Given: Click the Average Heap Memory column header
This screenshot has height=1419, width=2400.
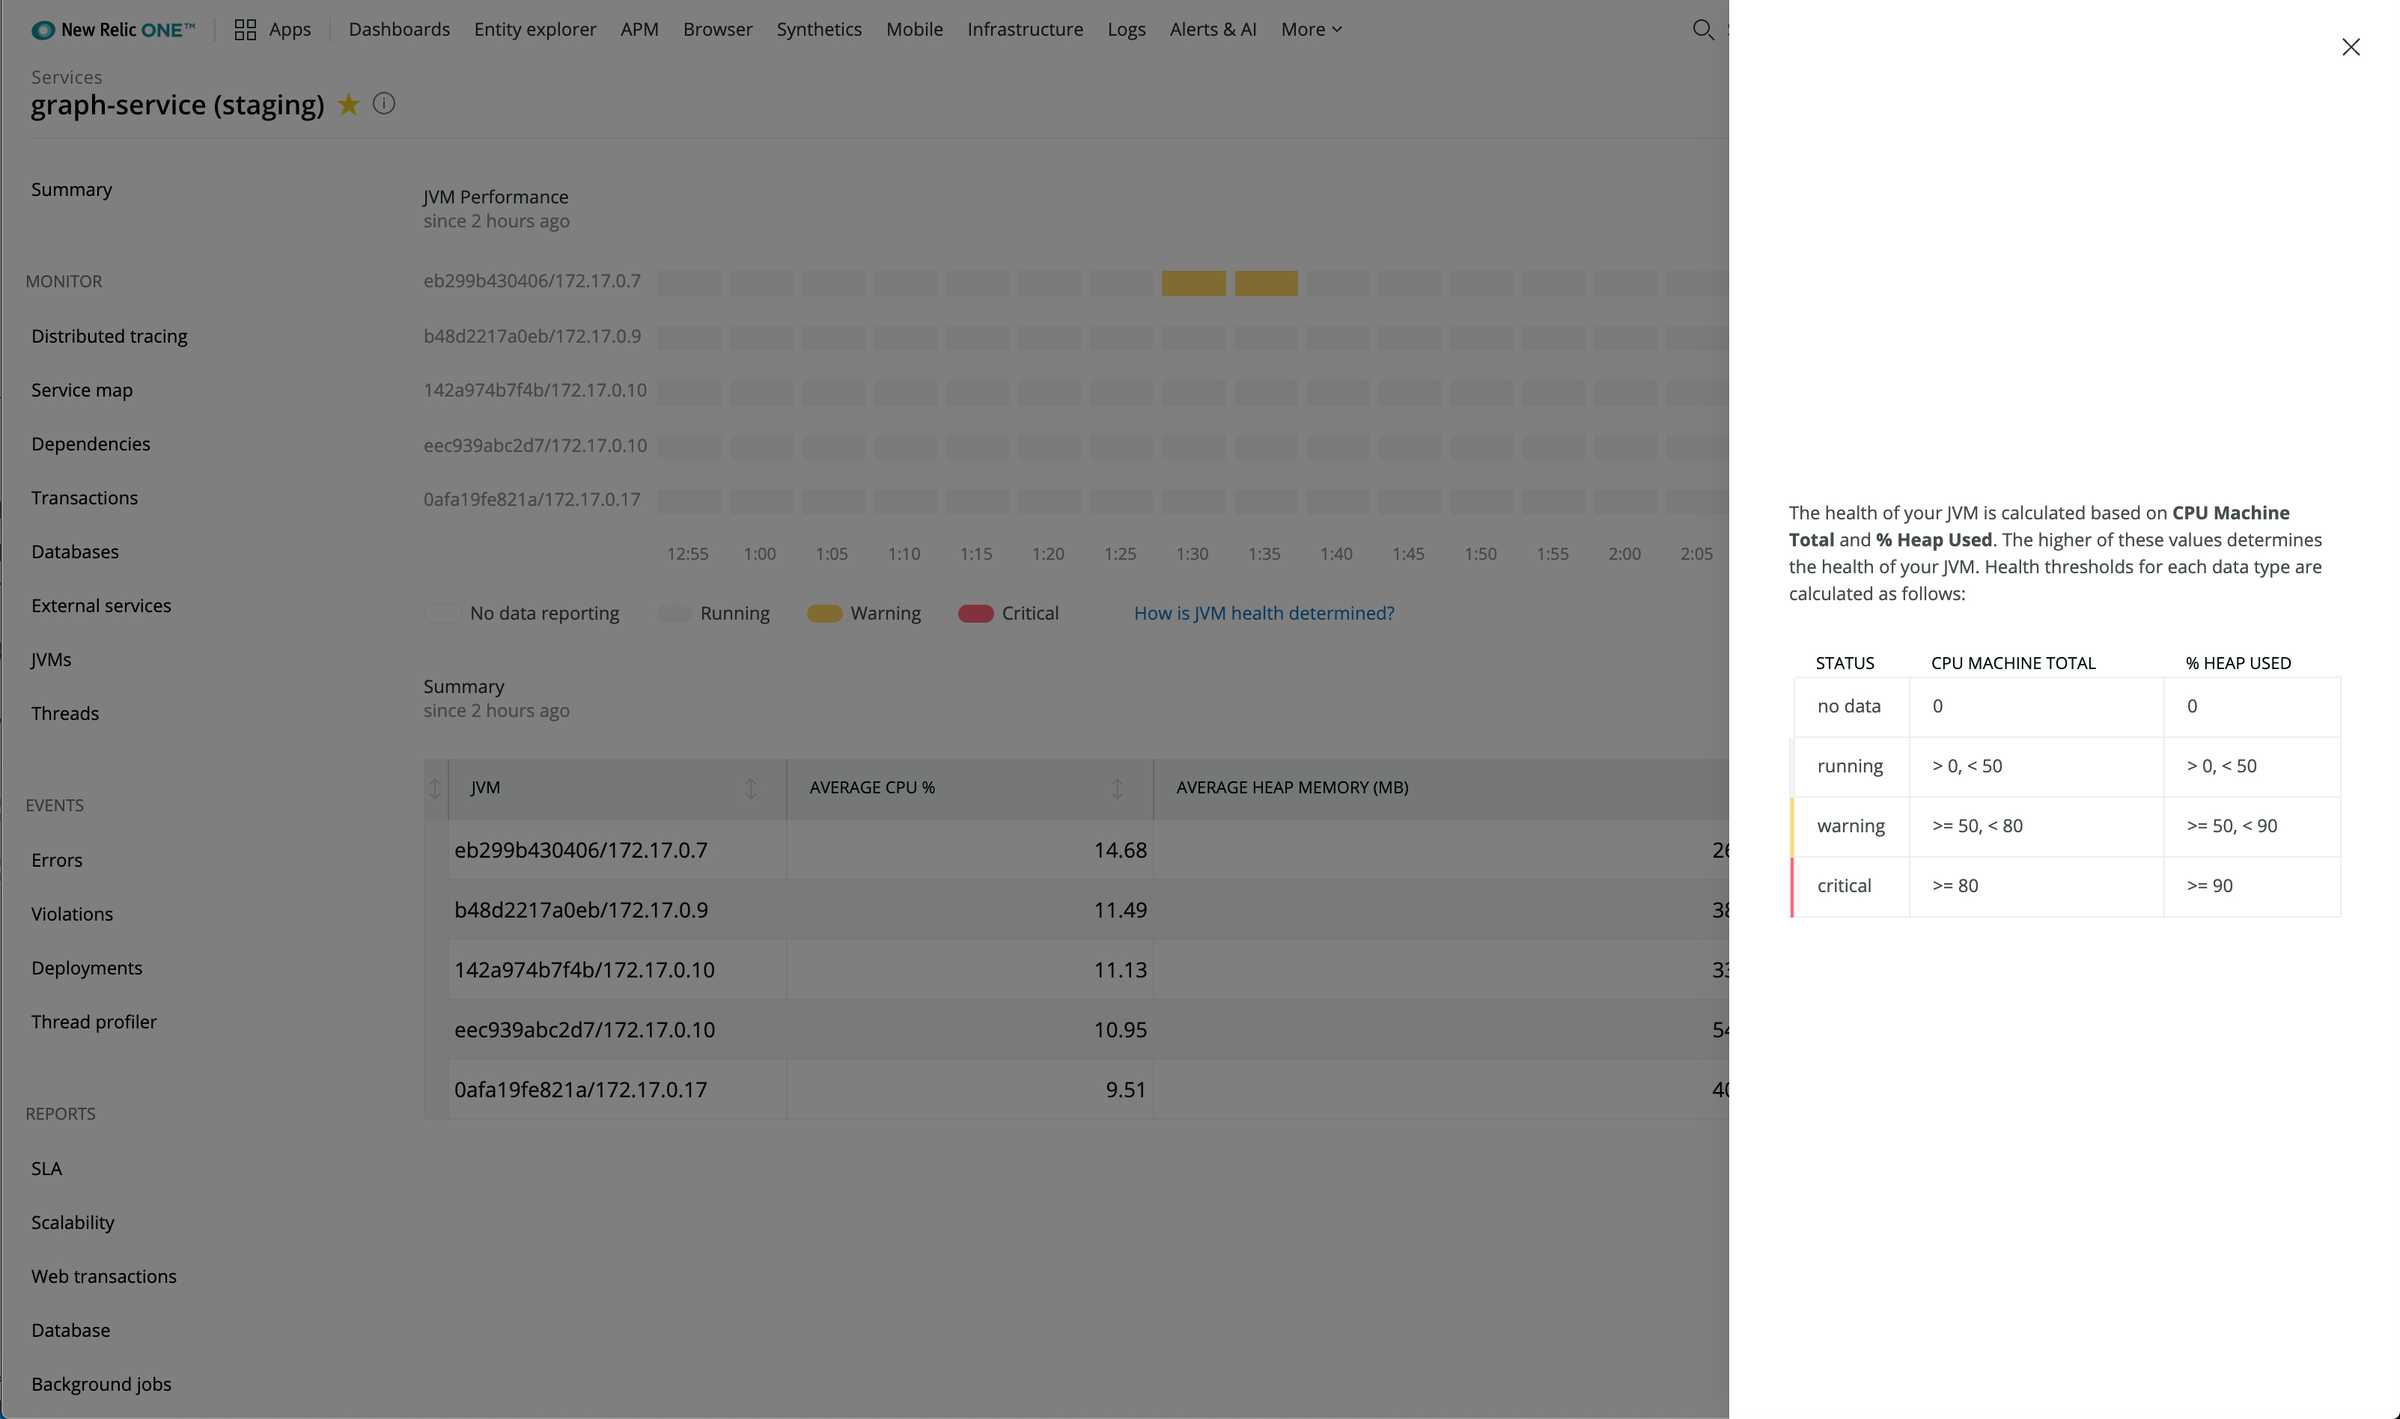Looking at the screenshot, I should click(1292, 788).
